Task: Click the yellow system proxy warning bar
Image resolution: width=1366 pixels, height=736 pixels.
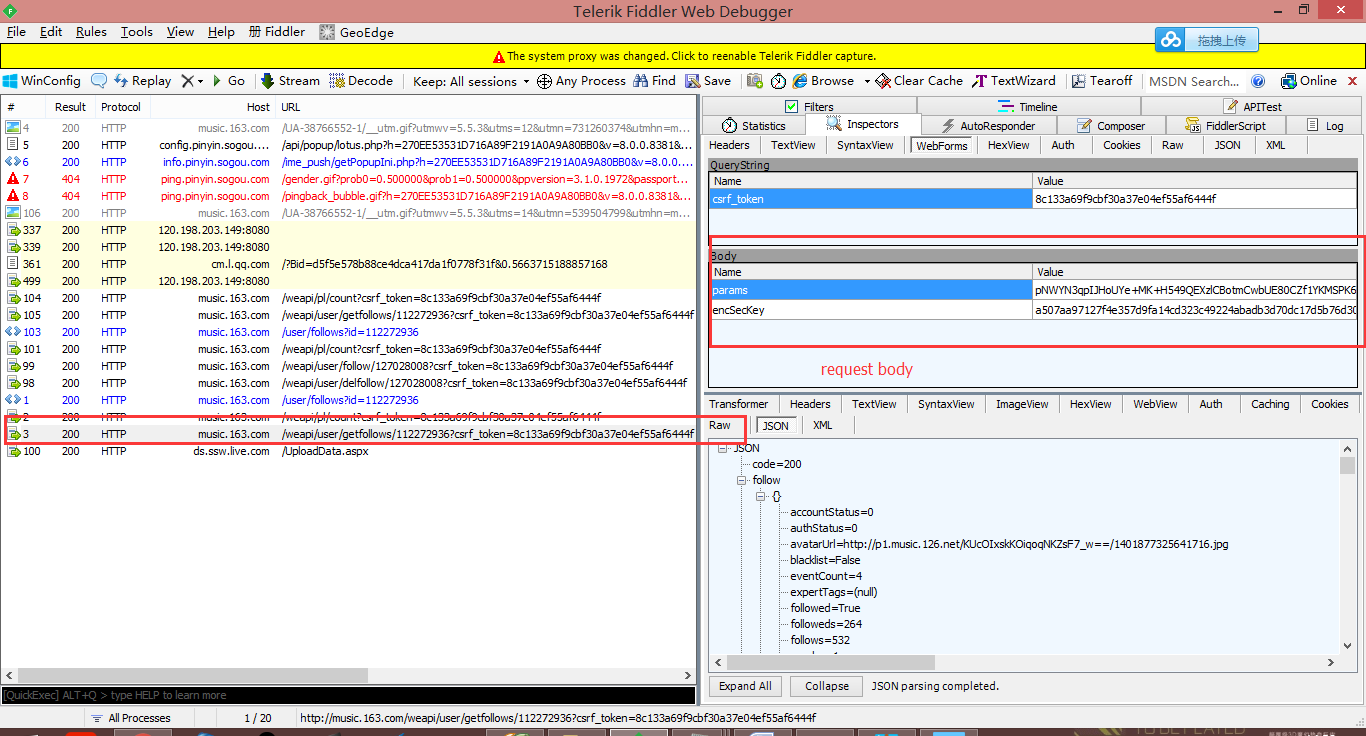Action: coord(683,56)
